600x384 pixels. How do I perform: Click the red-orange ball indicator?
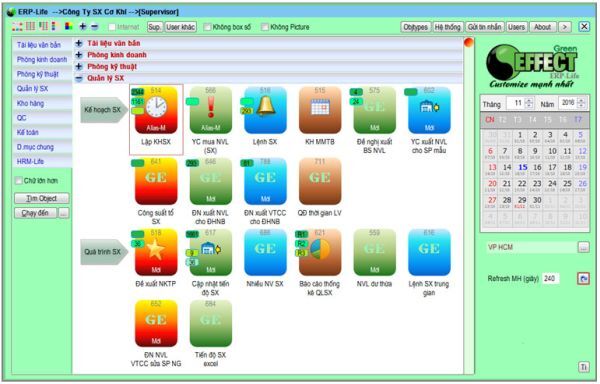coord(469,42)
